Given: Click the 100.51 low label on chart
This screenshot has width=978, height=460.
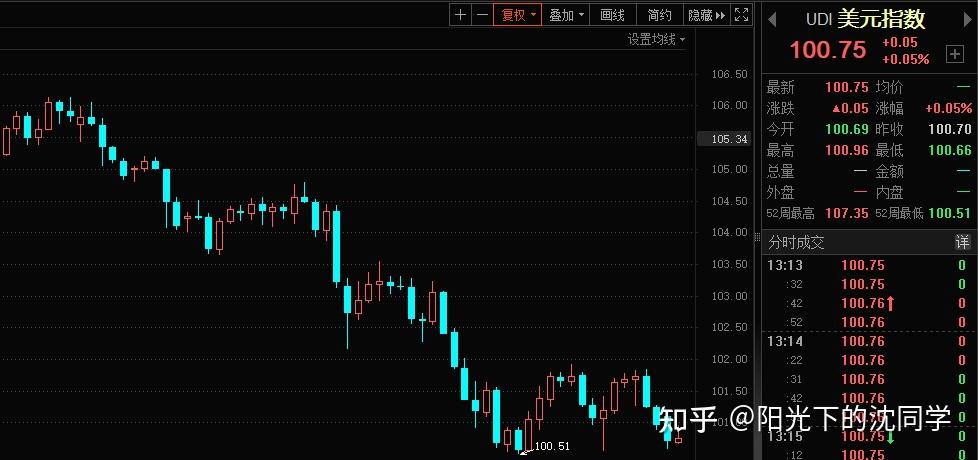Looking at the screenshot, I should pyautogui.click(x=552, y=446).
